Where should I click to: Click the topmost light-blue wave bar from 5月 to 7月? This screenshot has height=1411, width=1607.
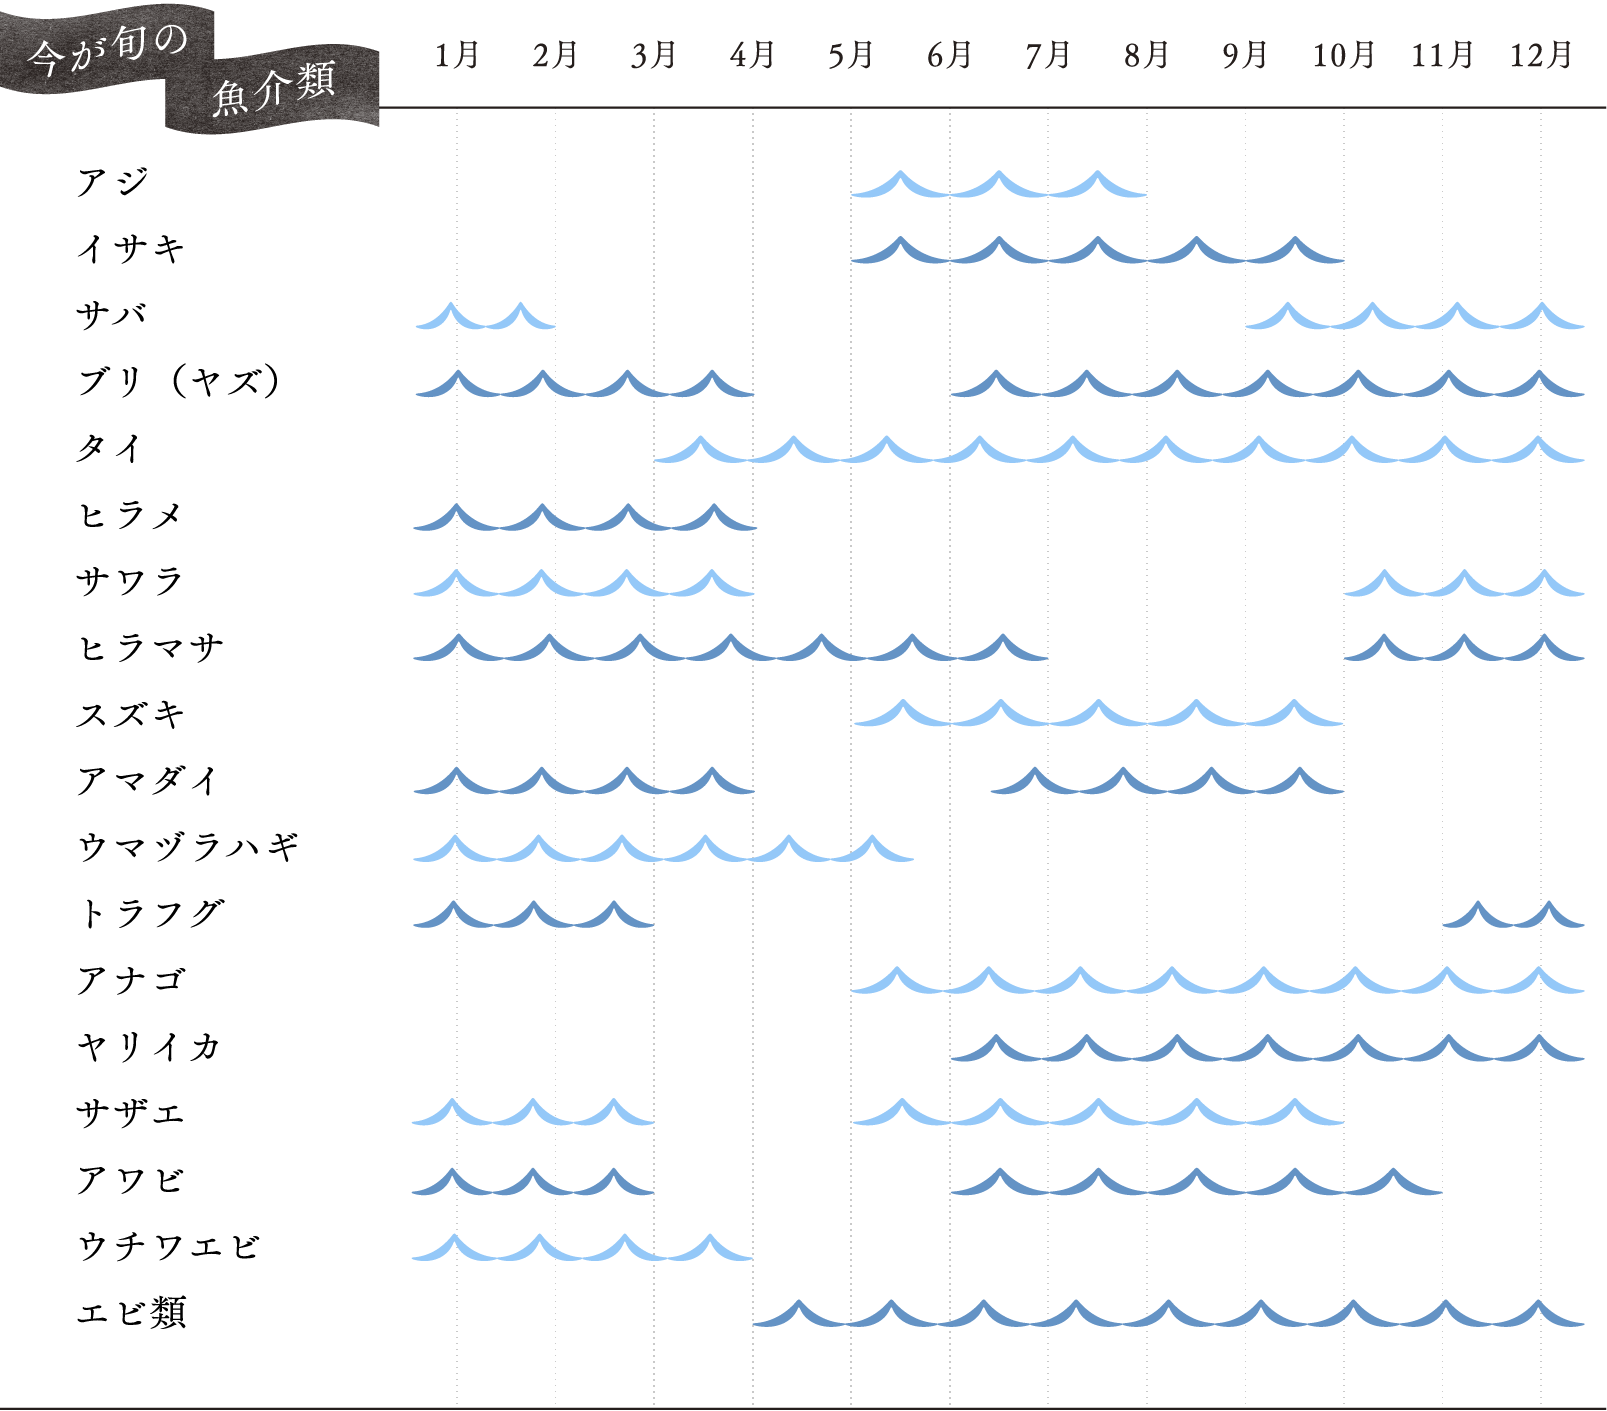998,186
